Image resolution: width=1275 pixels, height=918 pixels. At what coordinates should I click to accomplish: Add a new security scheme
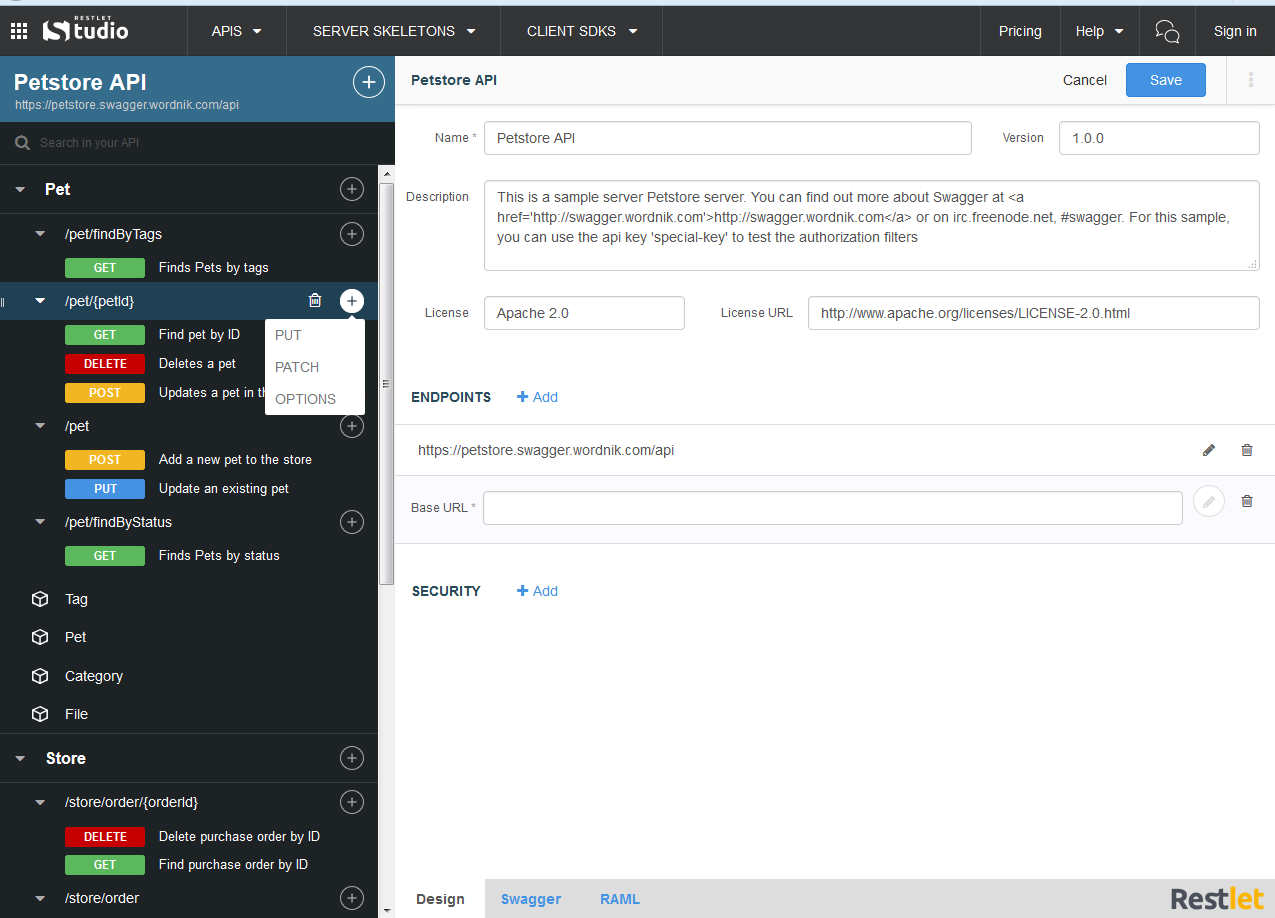[537, 591]
